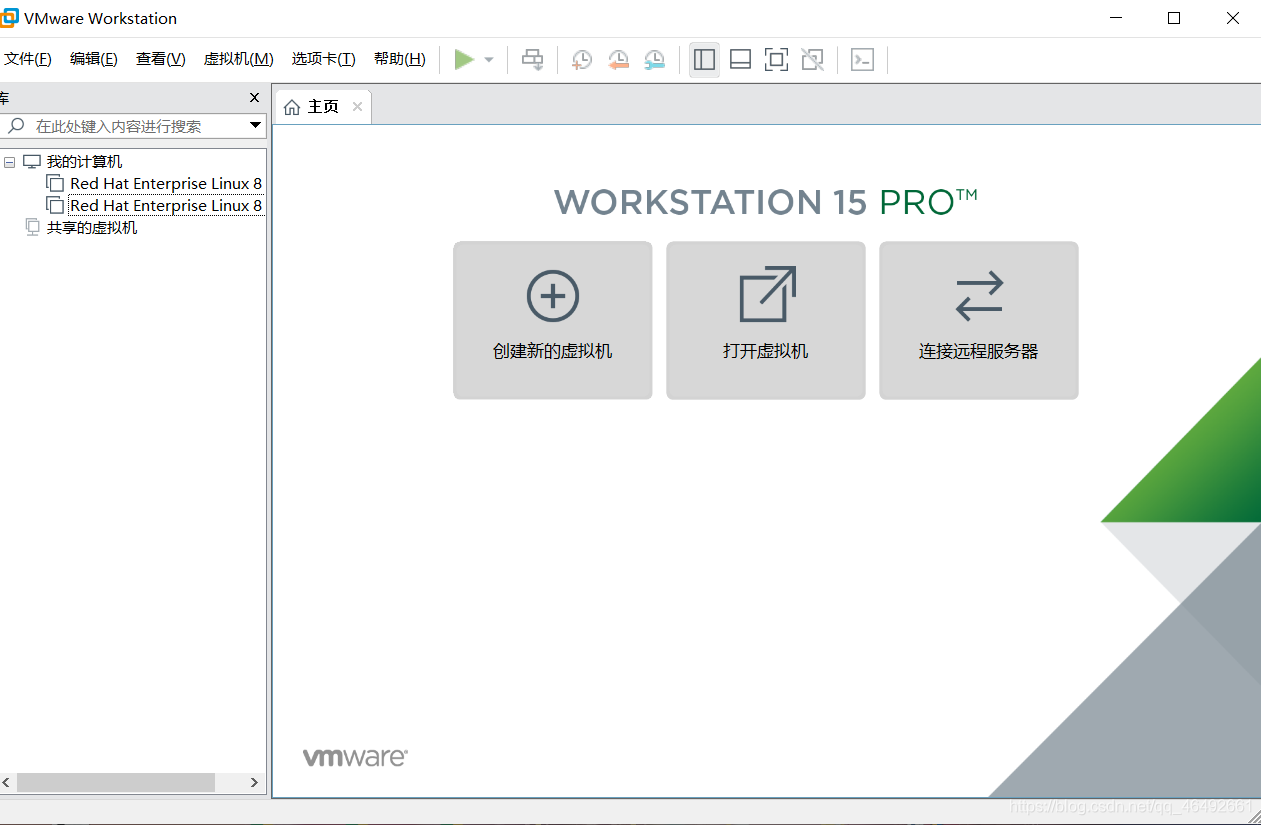
Task: Click the search magnifier icon in library
Action: pyautogui.click(x=16, y=126)
